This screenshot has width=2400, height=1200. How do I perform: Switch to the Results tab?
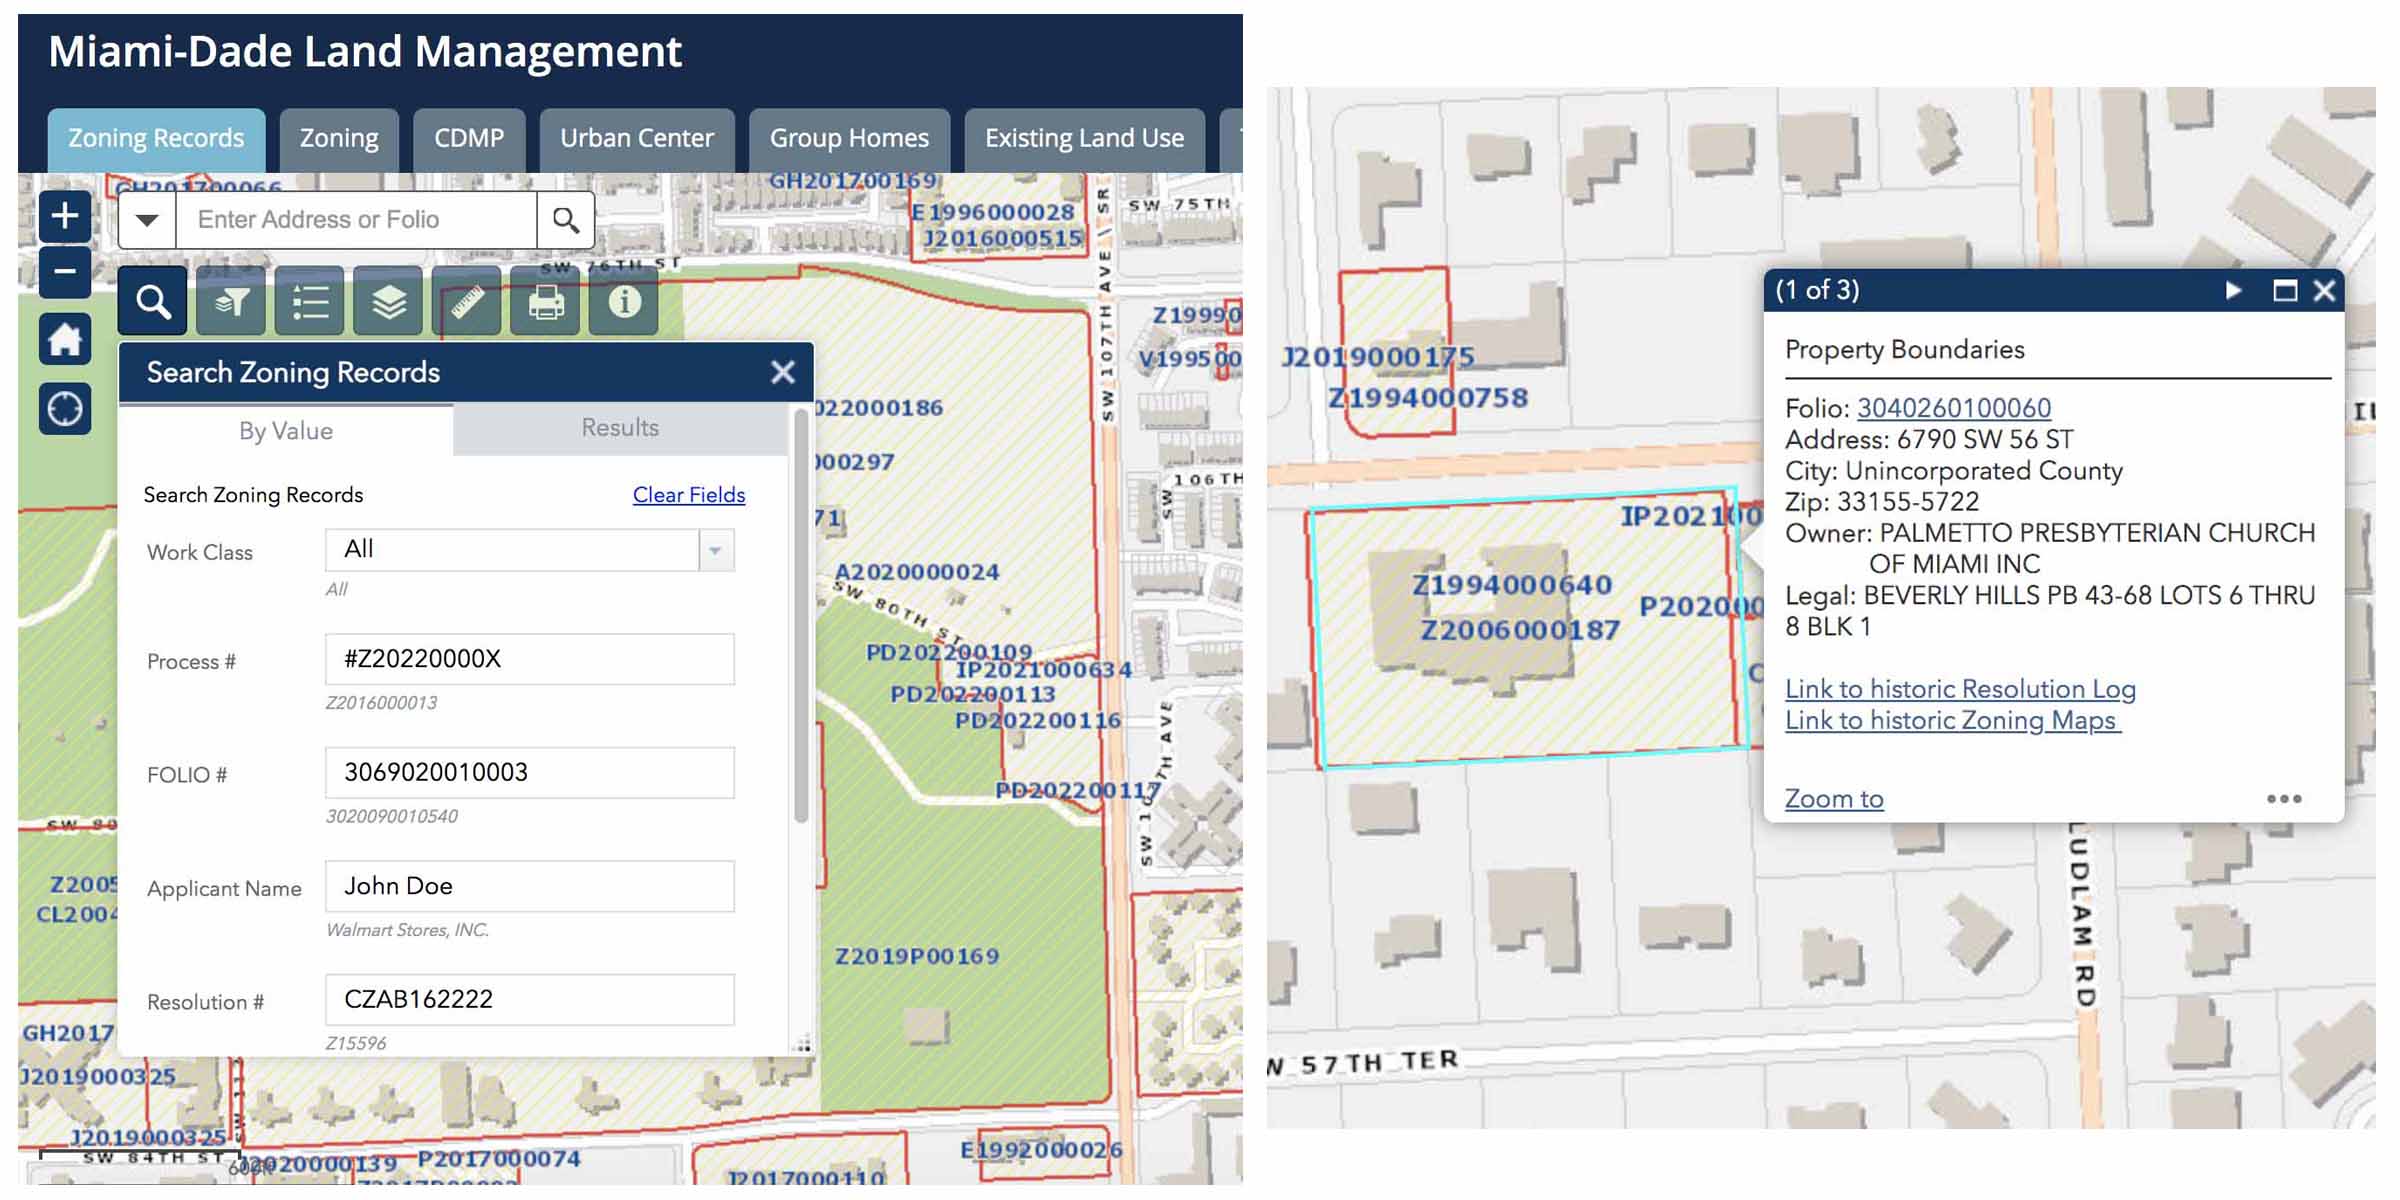tap(620, 428)
